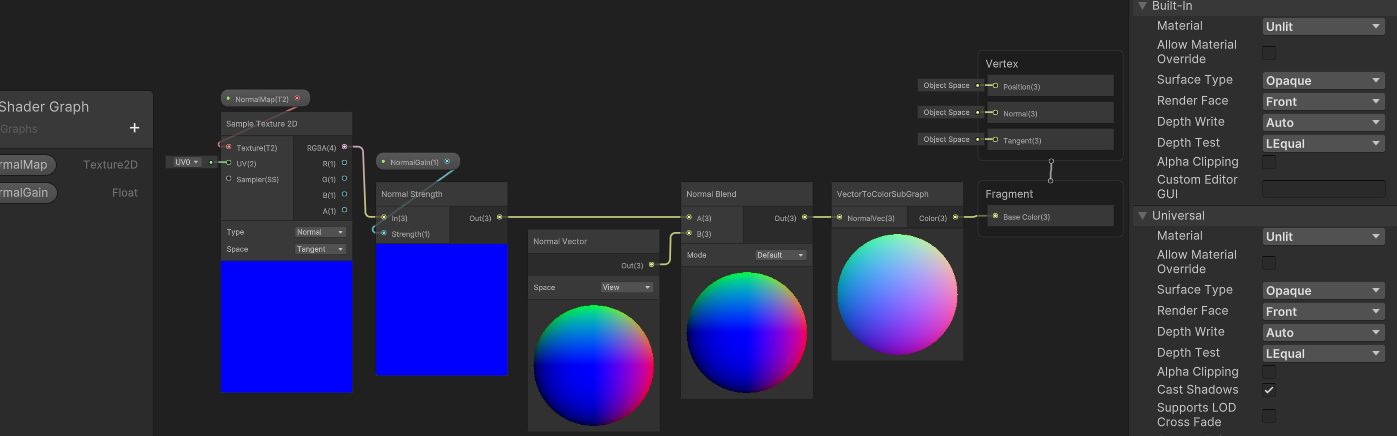This screenshot has width=1397, height=436.
Task: Toggle Universal Allow Material Override checkbox
Action: (x=1269, y=262)
